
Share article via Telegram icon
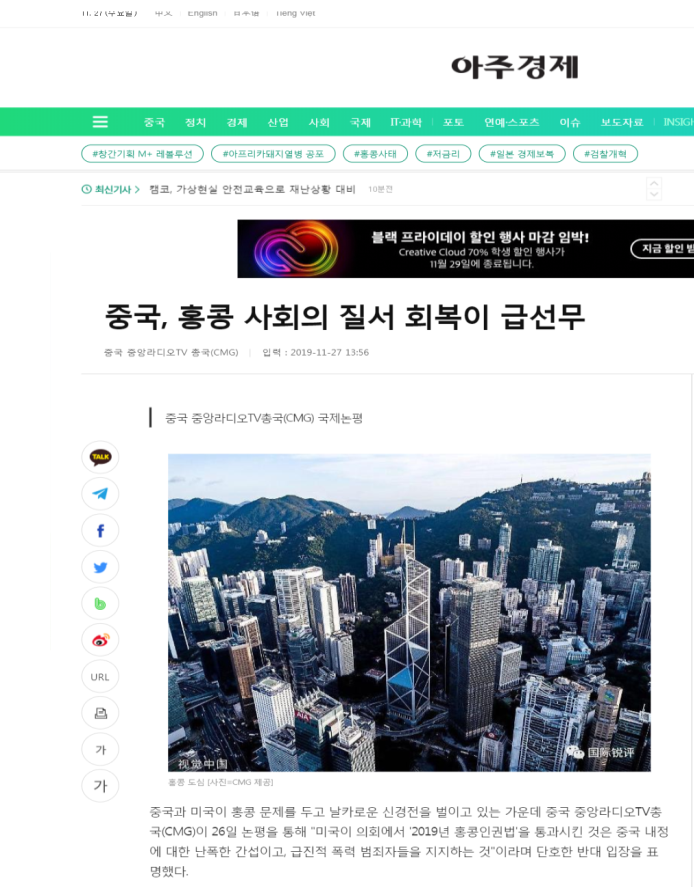click(x=100, y=494)
